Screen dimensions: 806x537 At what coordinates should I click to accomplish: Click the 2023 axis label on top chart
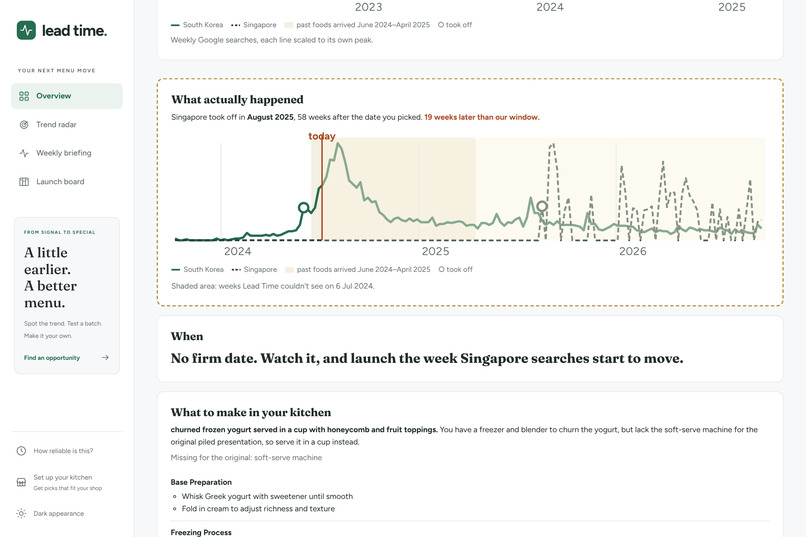tap(369, 7)
